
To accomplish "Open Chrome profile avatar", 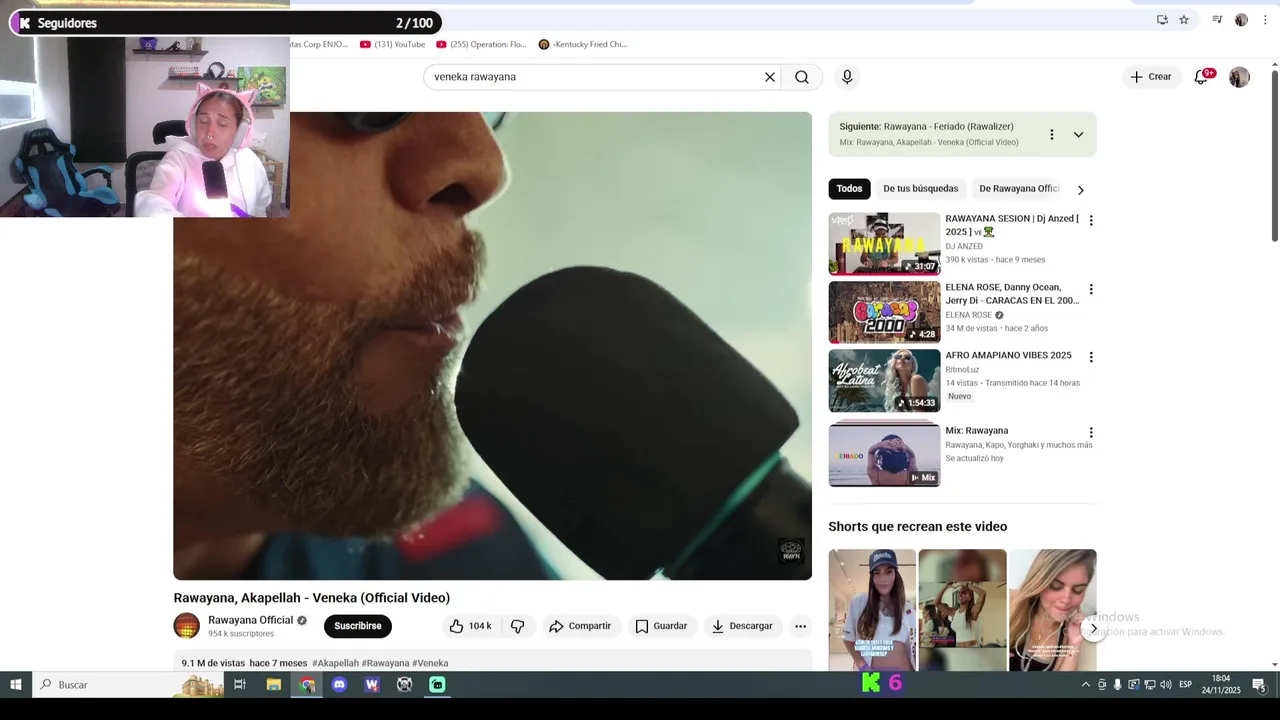I will click(x=1241, y=20).
